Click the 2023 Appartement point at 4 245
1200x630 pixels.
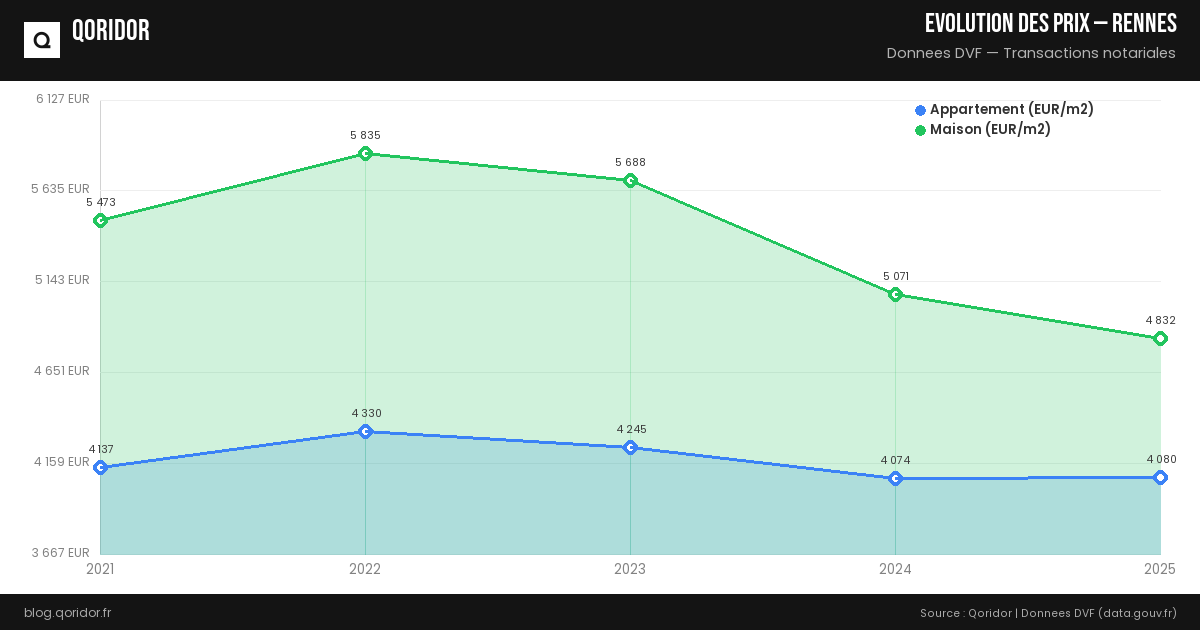coord(630,447)
